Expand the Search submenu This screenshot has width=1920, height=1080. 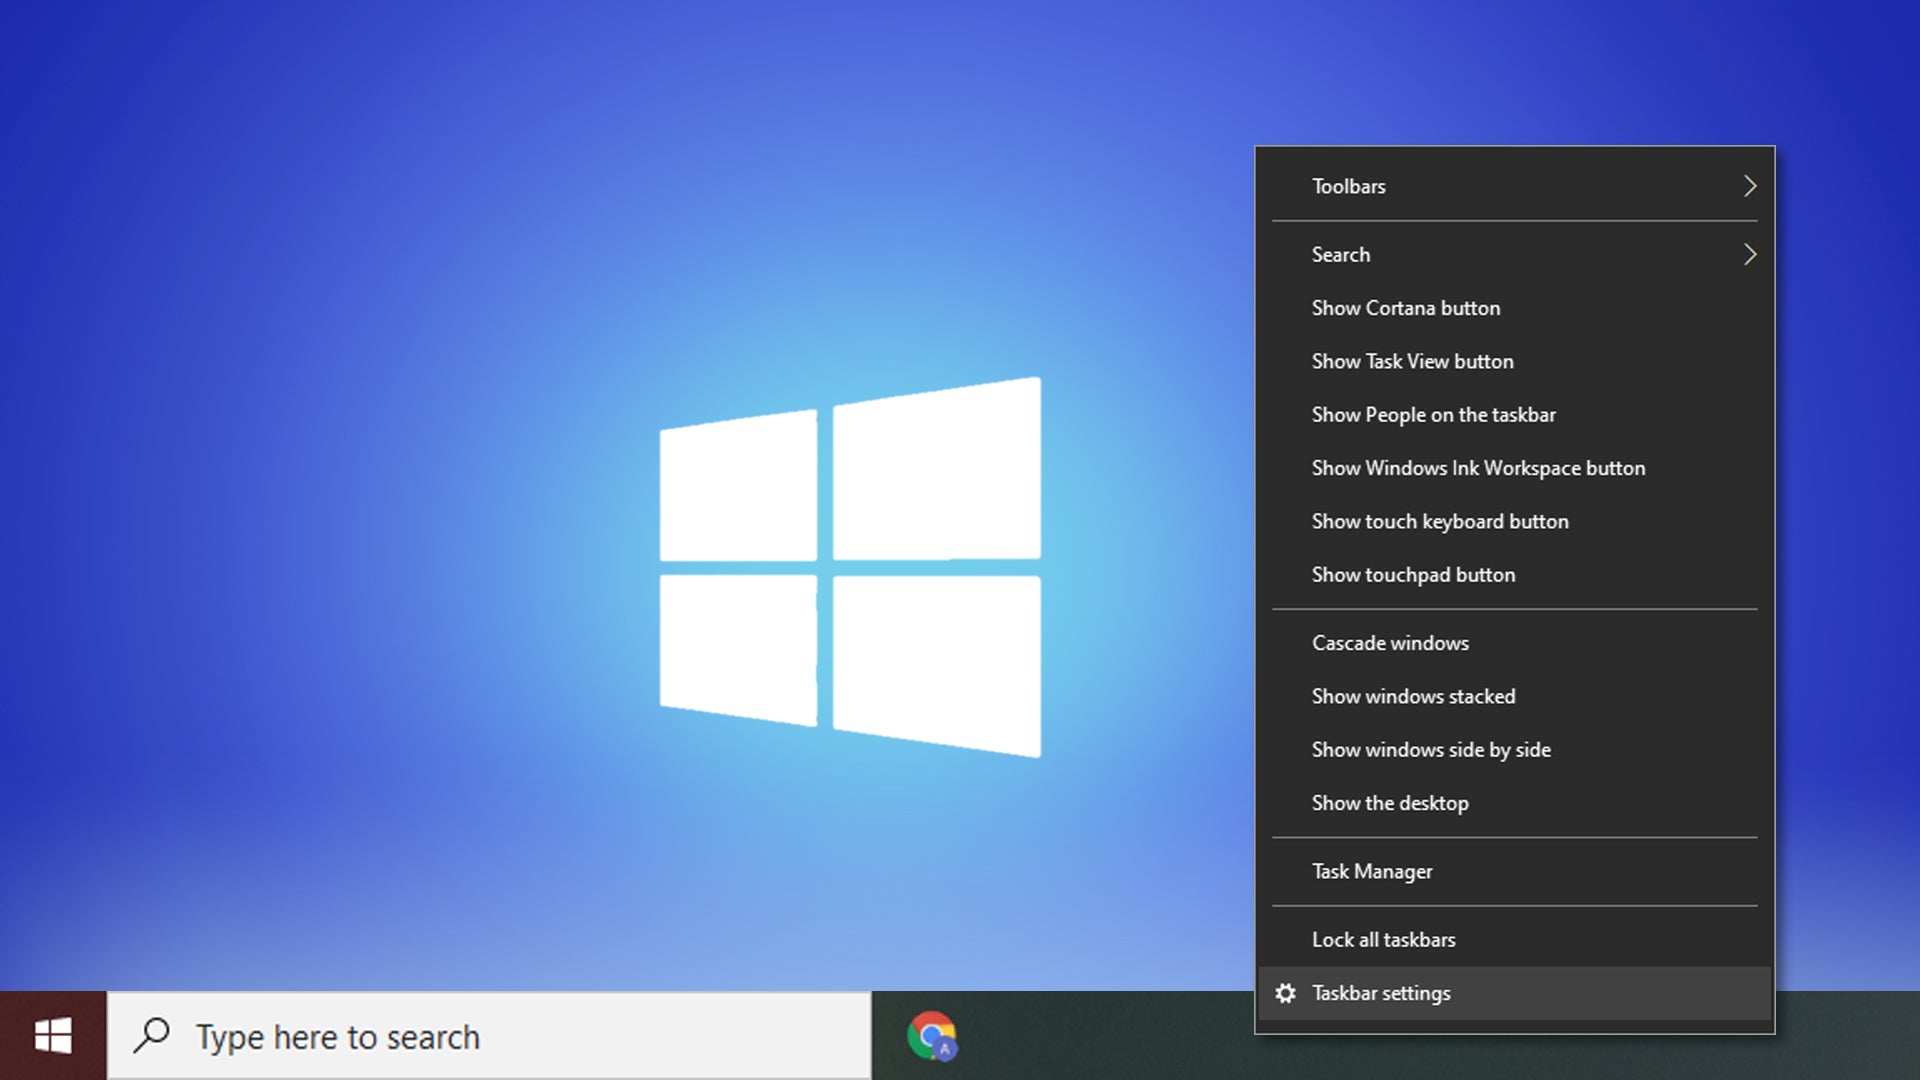coord(1514,253)
